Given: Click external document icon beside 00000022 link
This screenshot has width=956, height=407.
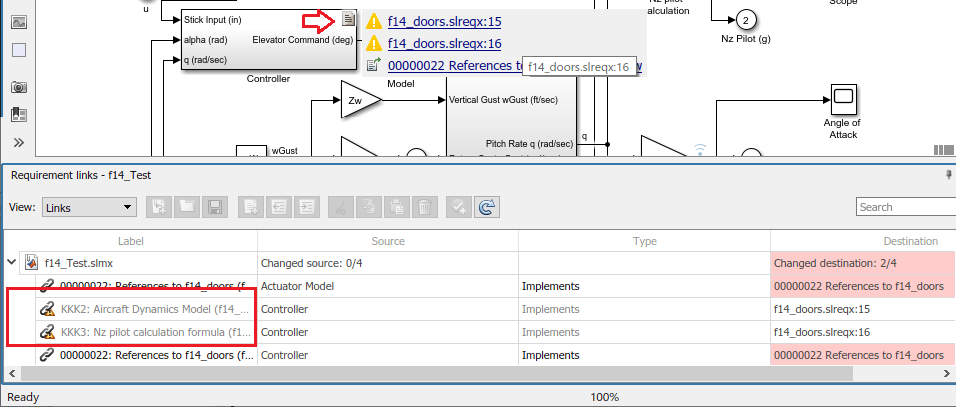Looking at the screenshot, I should [x=374, y=65].
